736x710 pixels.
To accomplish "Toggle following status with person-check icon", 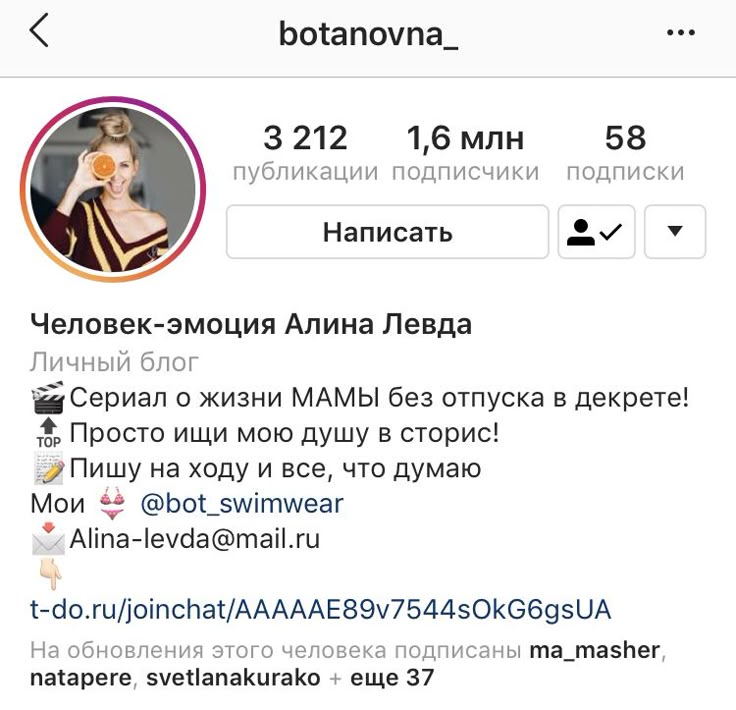I will point(596,231).
